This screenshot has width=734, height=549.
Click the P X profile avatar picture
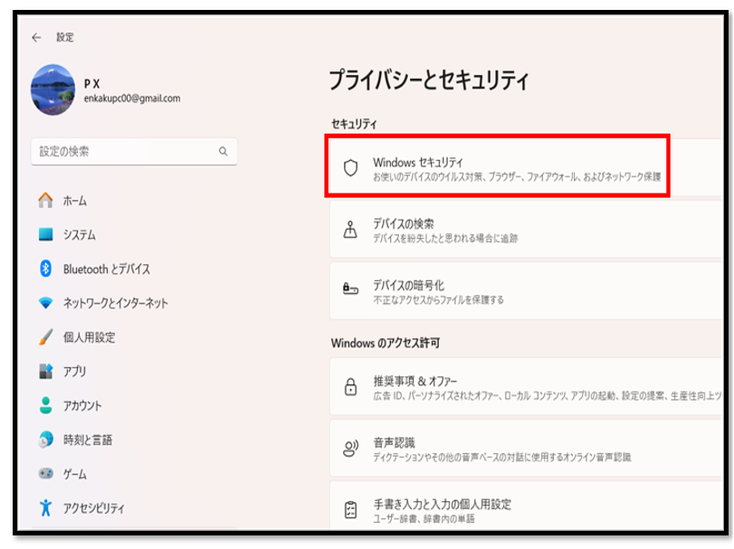(x=53, y=90)
